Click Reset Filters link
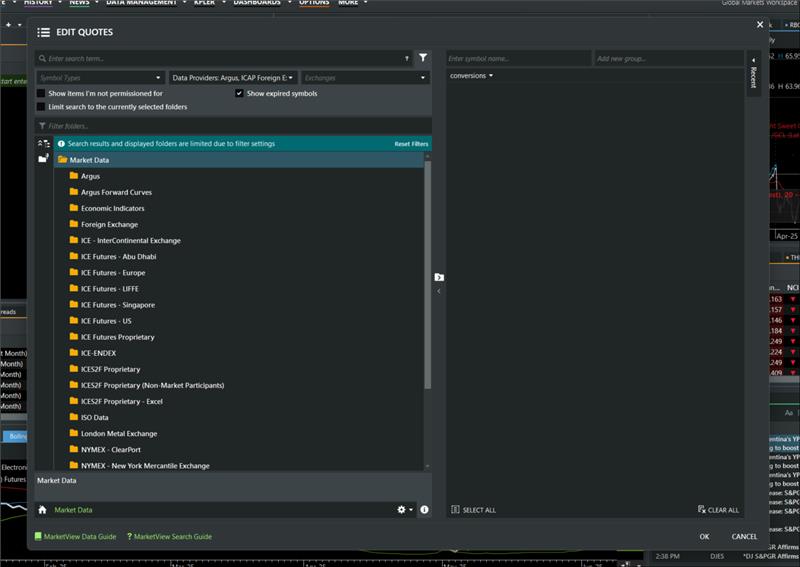This screenshot has width=800, height=567. tap(411, 144)
